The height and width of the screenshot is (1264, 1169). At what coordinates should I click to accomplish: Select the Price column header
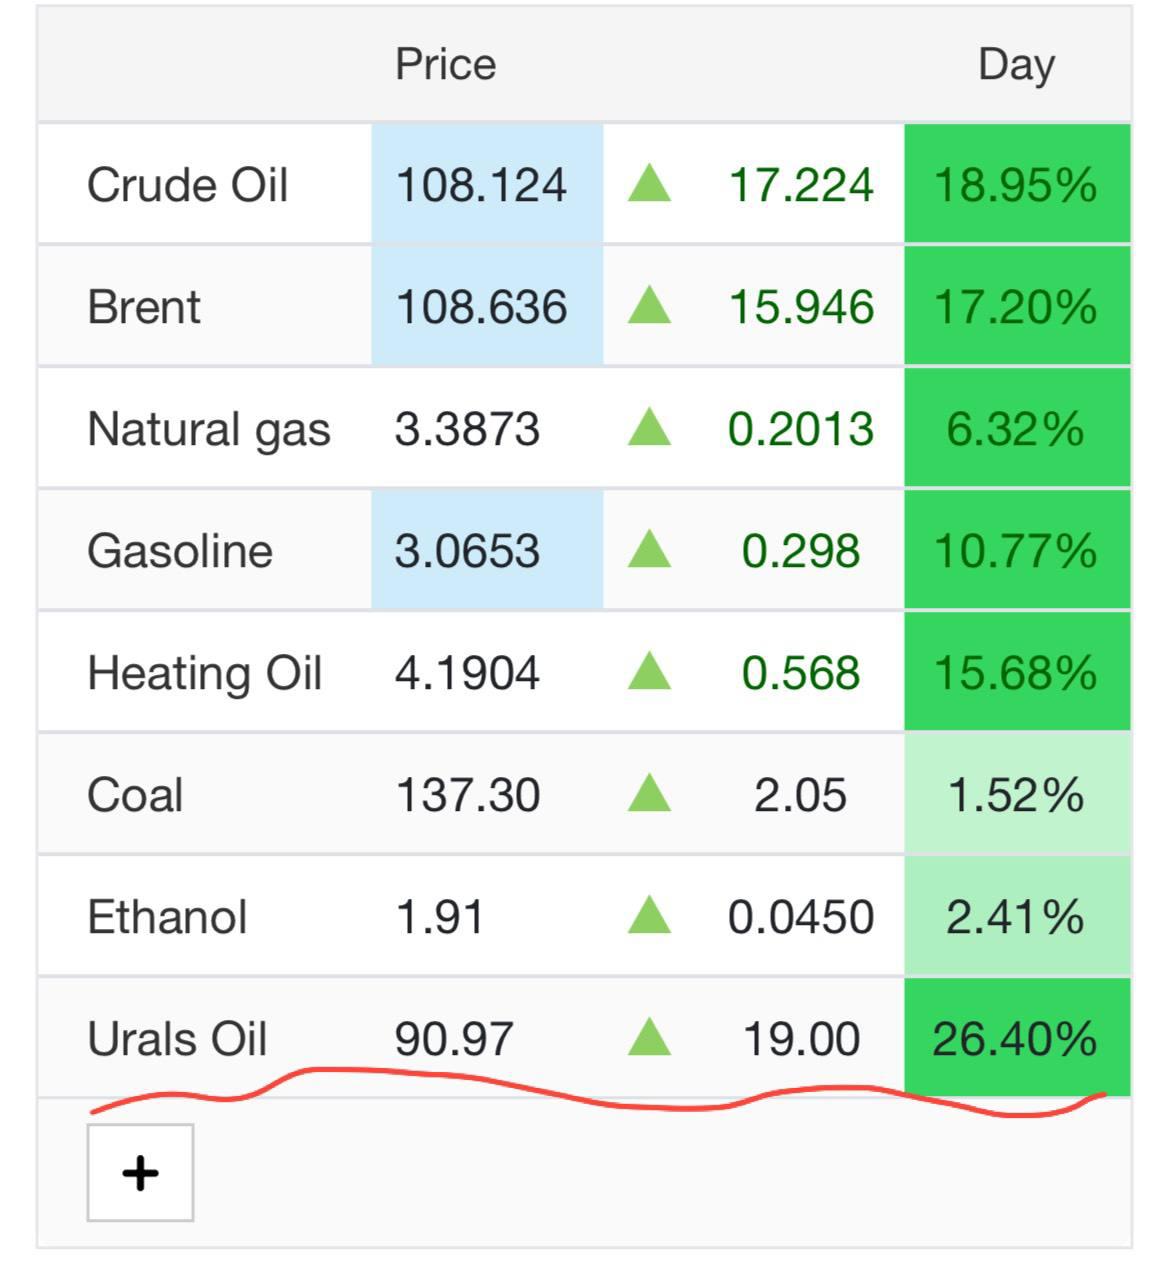click(445, 64)
